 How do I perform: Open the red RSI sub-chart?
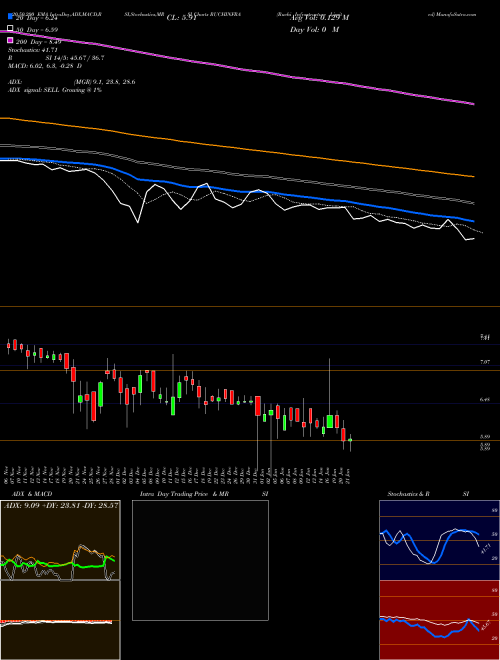[x=439, y=620]
